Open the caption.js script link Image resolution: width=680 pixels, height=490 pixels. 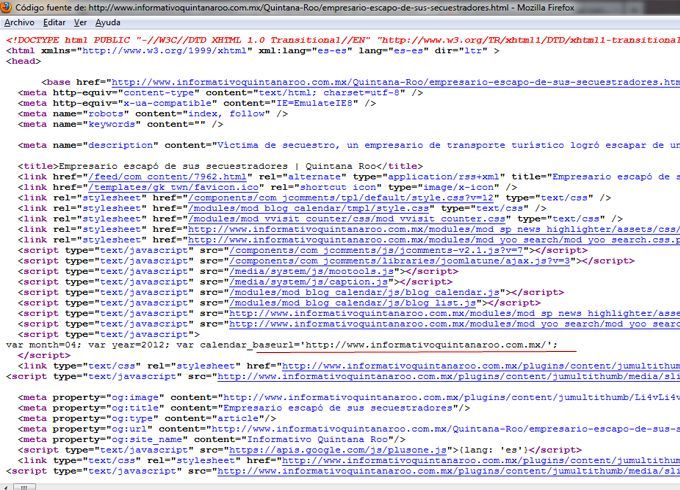click(308, 282)
